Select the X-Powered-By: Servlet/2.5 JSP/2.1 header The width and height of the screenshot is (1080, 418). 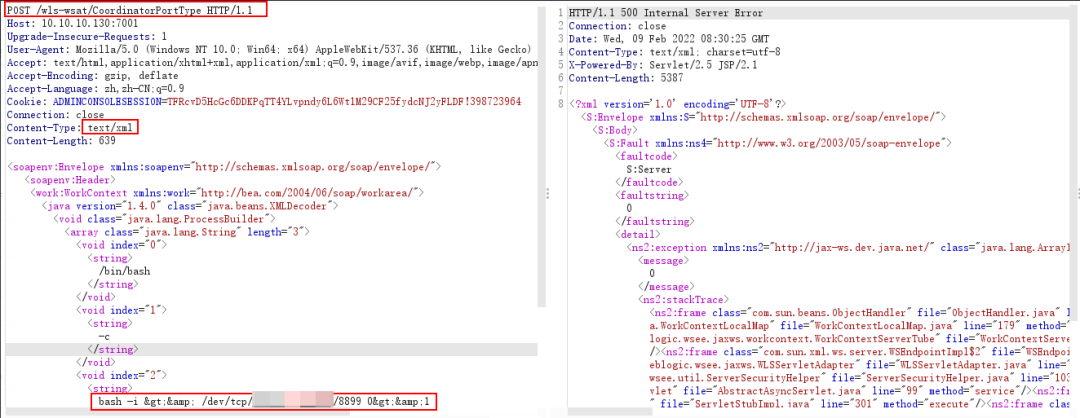[661, 65]
